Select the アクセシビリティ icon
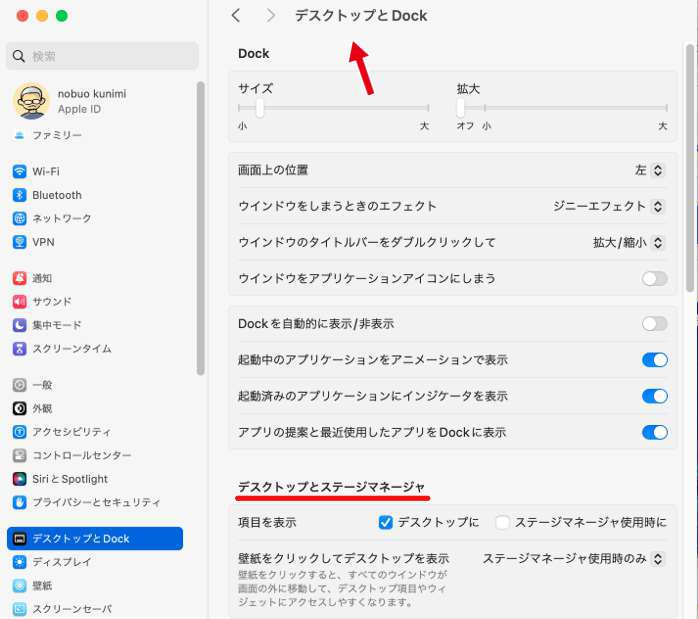 [19, 432]
